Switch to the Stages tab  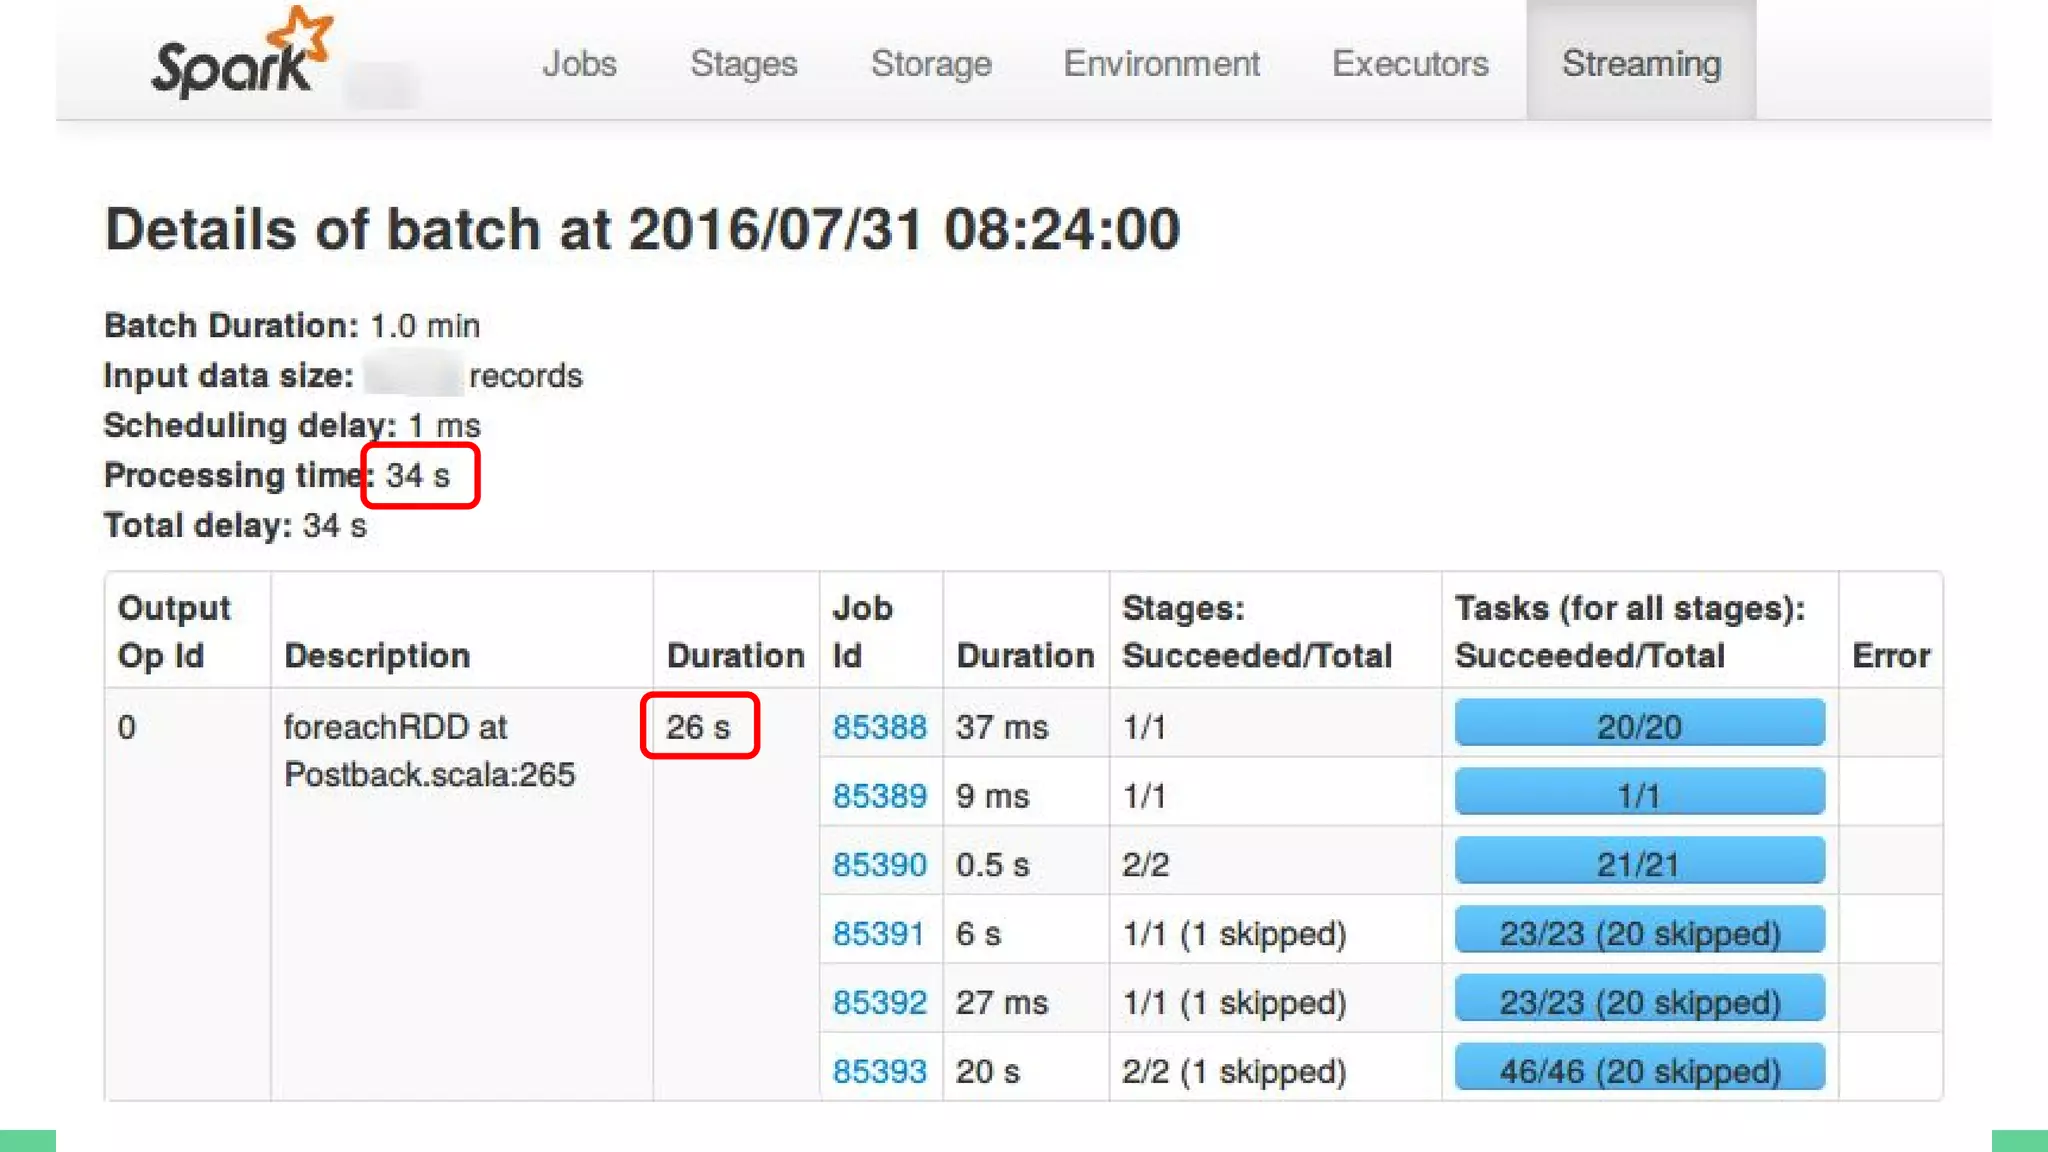(x=743, y=64)
